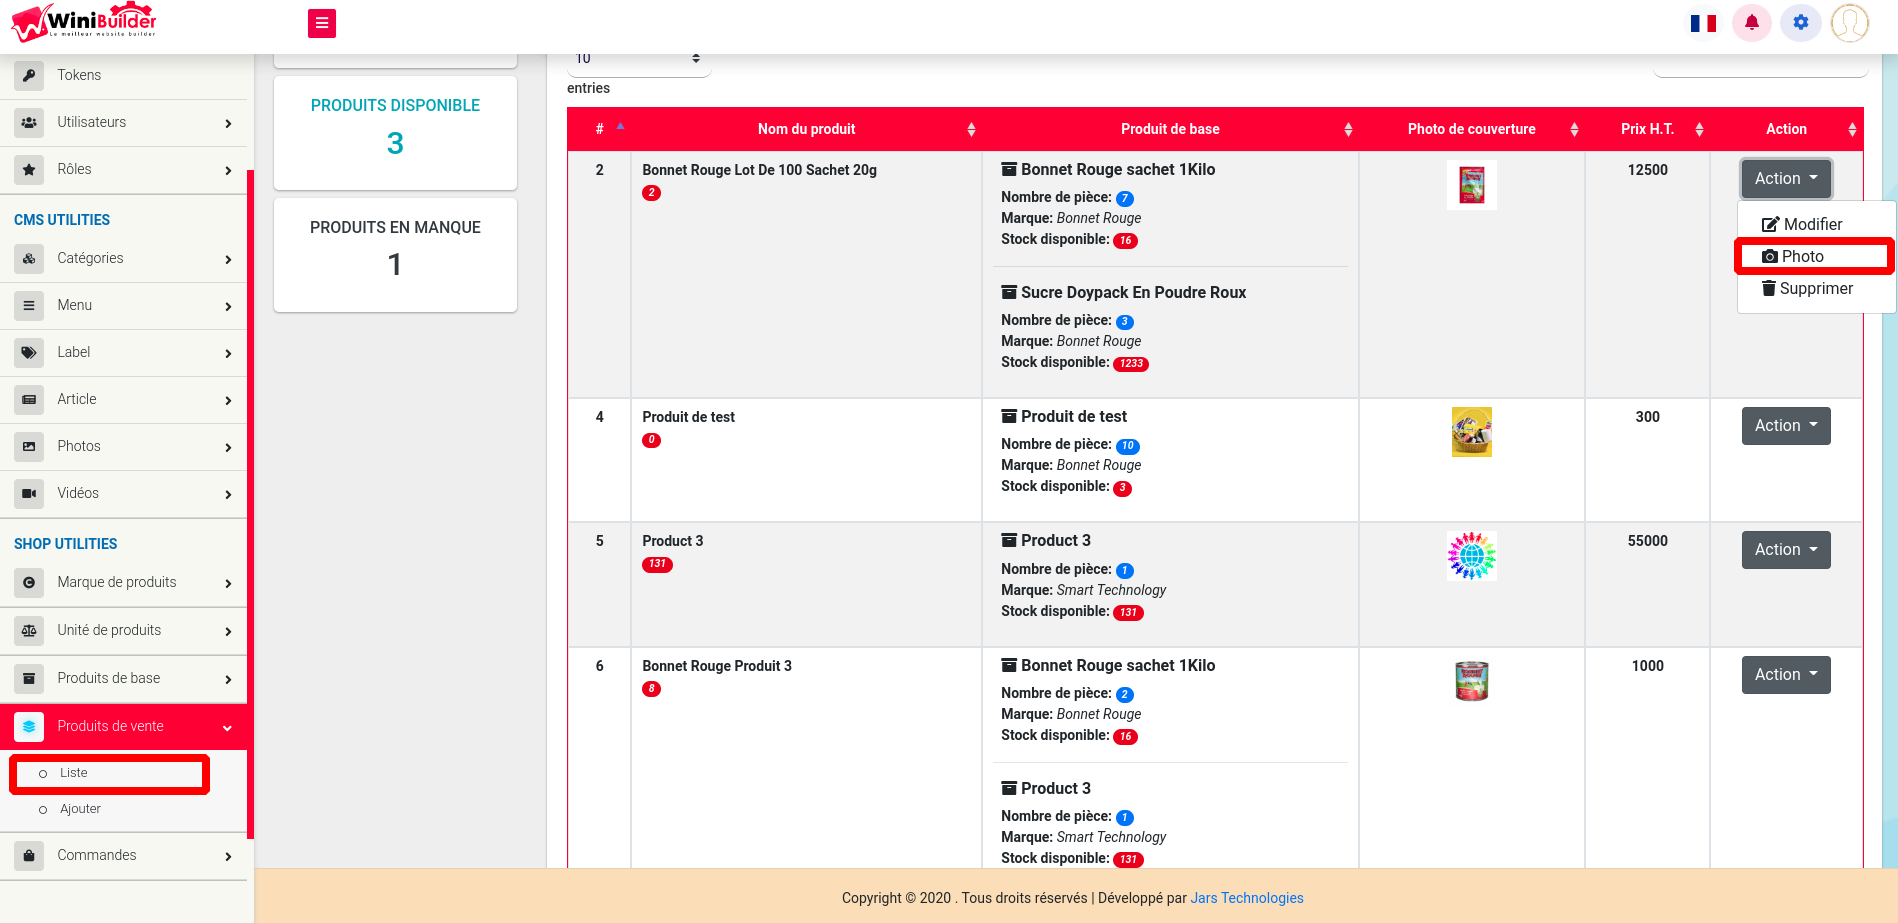Click the hamburger menu toggle button
1898x923 pixels.
(321, 23)
